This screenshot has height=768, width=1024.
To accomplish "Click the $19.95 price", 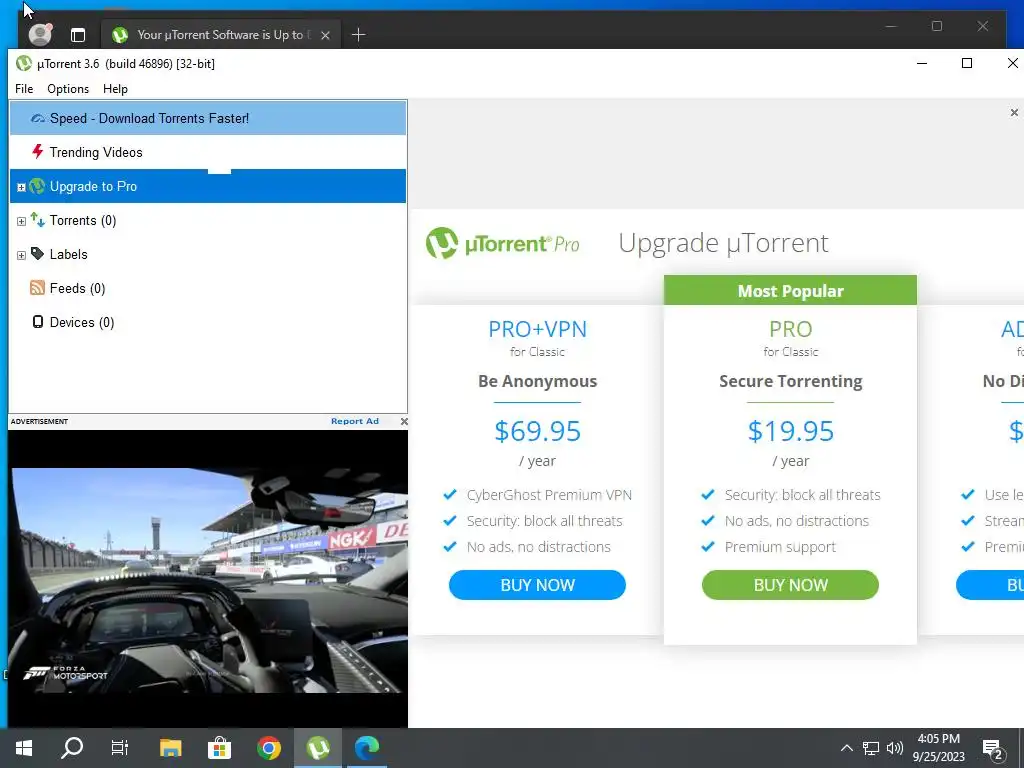I will [790, 431].
